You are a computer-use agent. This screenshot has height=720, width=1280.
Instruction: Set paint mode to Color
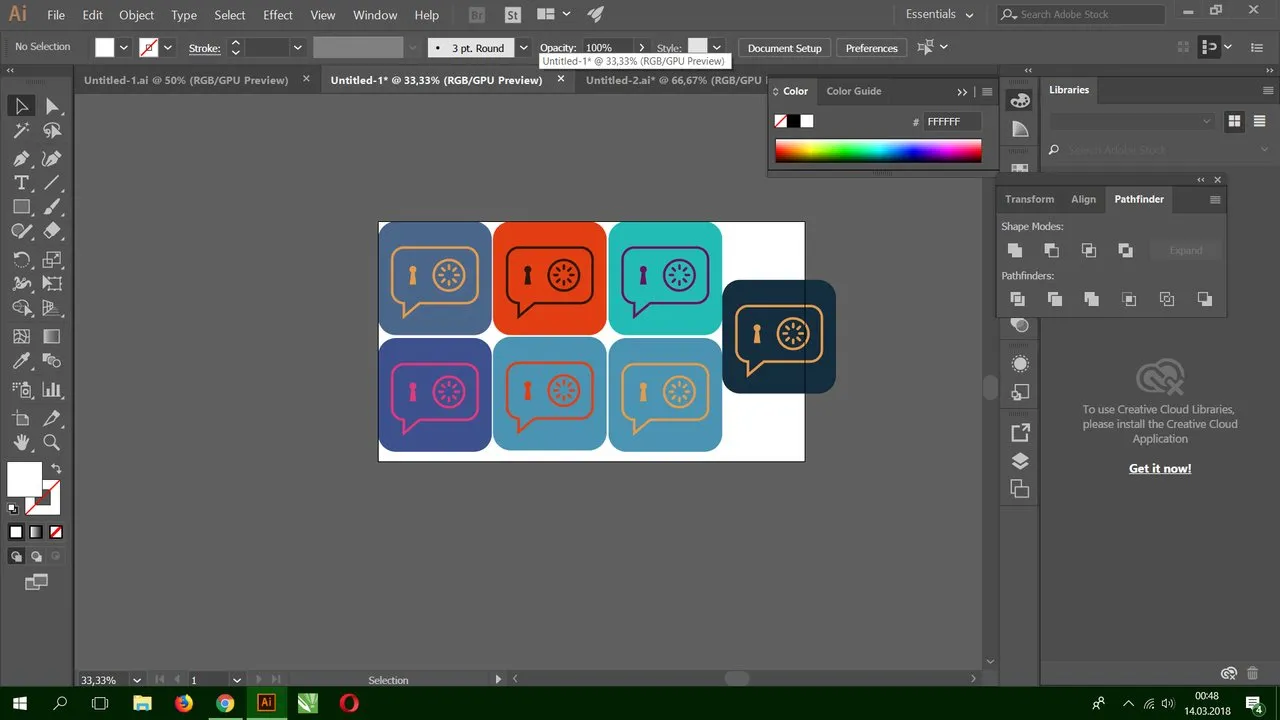coord(16,532)
